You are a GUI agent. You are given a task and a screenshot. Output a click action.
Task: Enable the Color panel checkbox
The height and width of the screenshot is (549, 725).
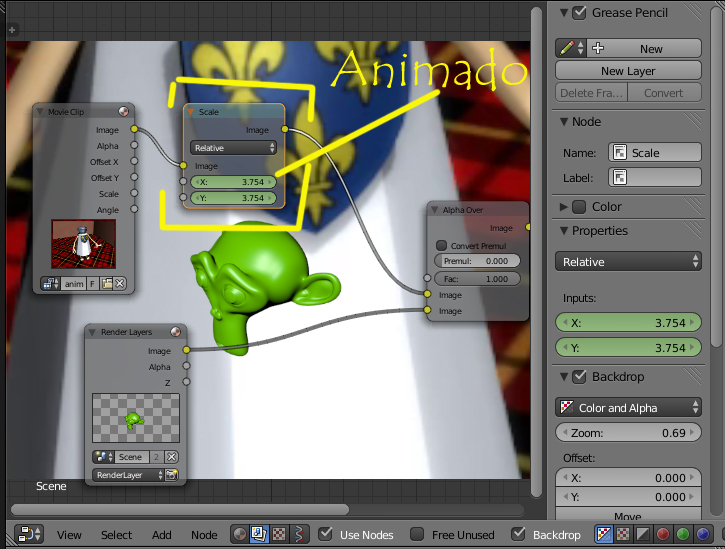pos(579,206)
